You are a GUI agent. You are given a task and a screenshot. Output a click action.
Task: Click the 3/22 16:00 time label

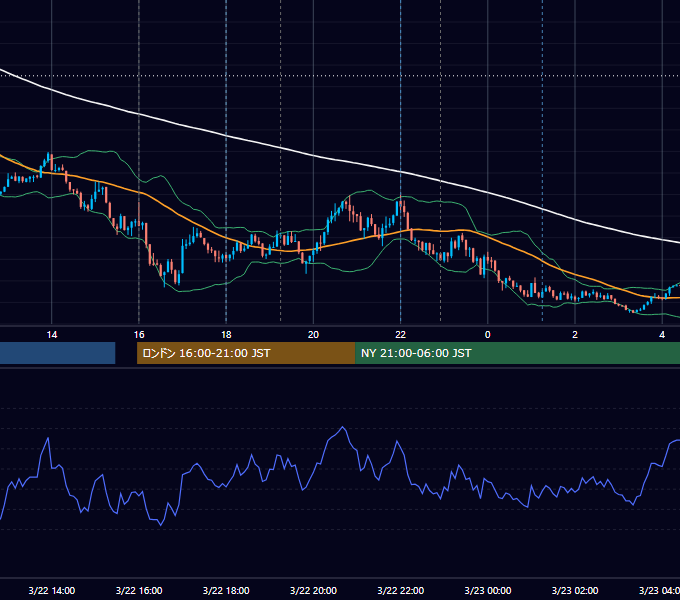[139, 590]
